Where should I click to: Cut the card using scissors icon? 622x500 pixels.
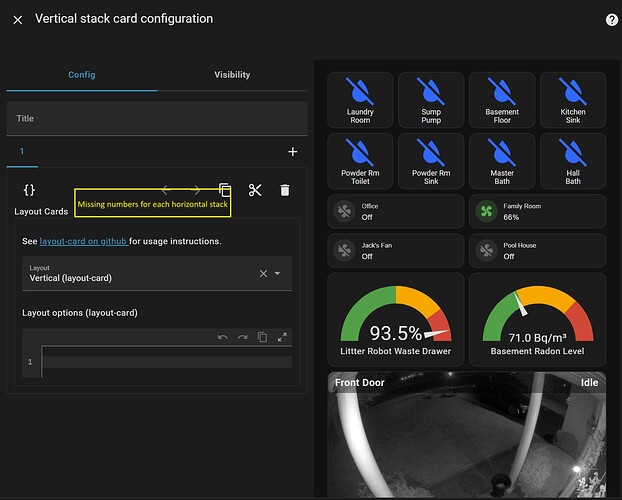point(255,190)
